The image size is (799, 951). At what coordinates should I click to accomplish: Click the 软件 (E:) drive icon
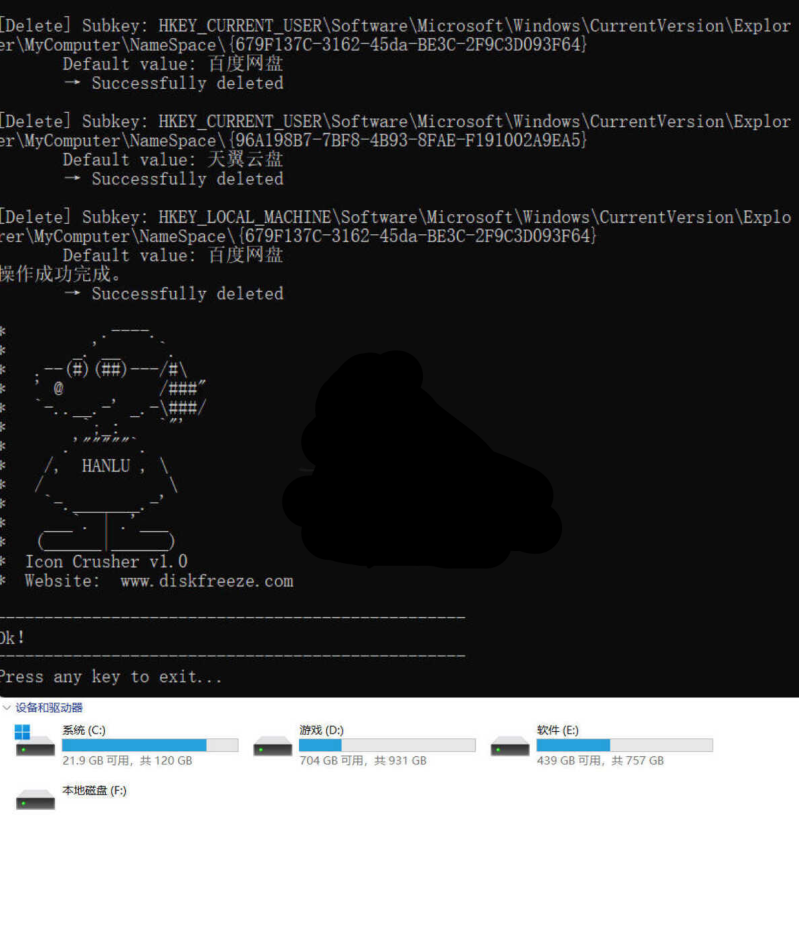[x=510, y=745]
